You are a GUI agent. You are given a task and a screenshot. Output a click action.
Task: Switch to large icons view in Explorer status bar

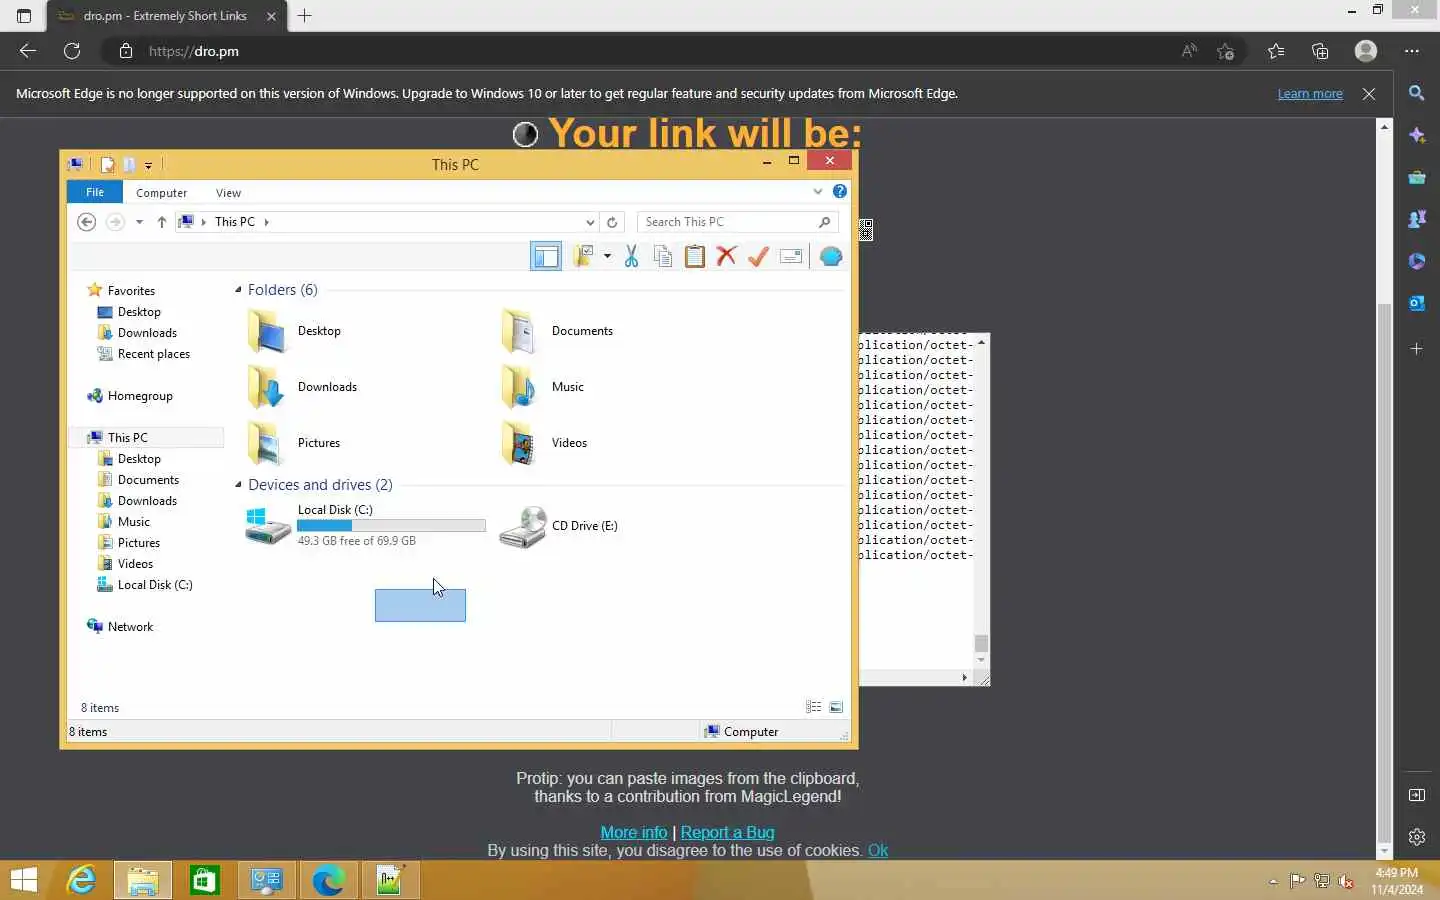coord(836,707)
